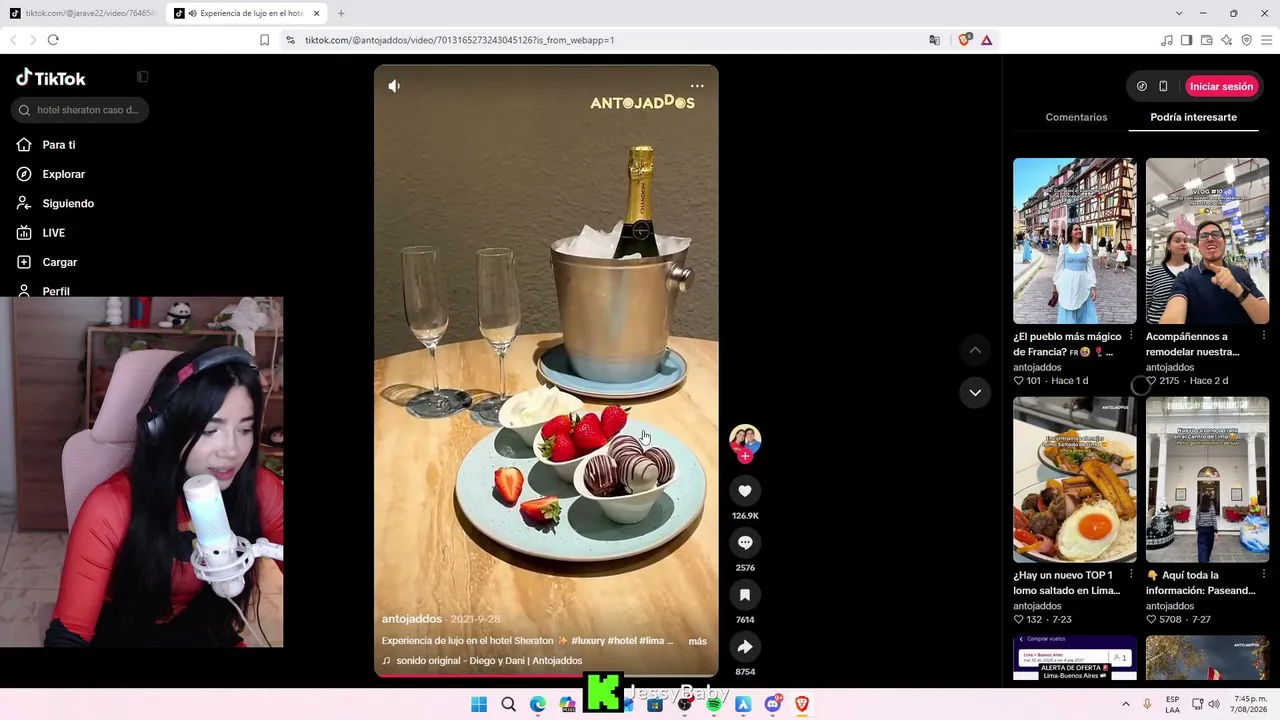Viewport: 1280px width, 720px height.
Task: Switch to the Comentarios tab
Action: pos(1076,117)
